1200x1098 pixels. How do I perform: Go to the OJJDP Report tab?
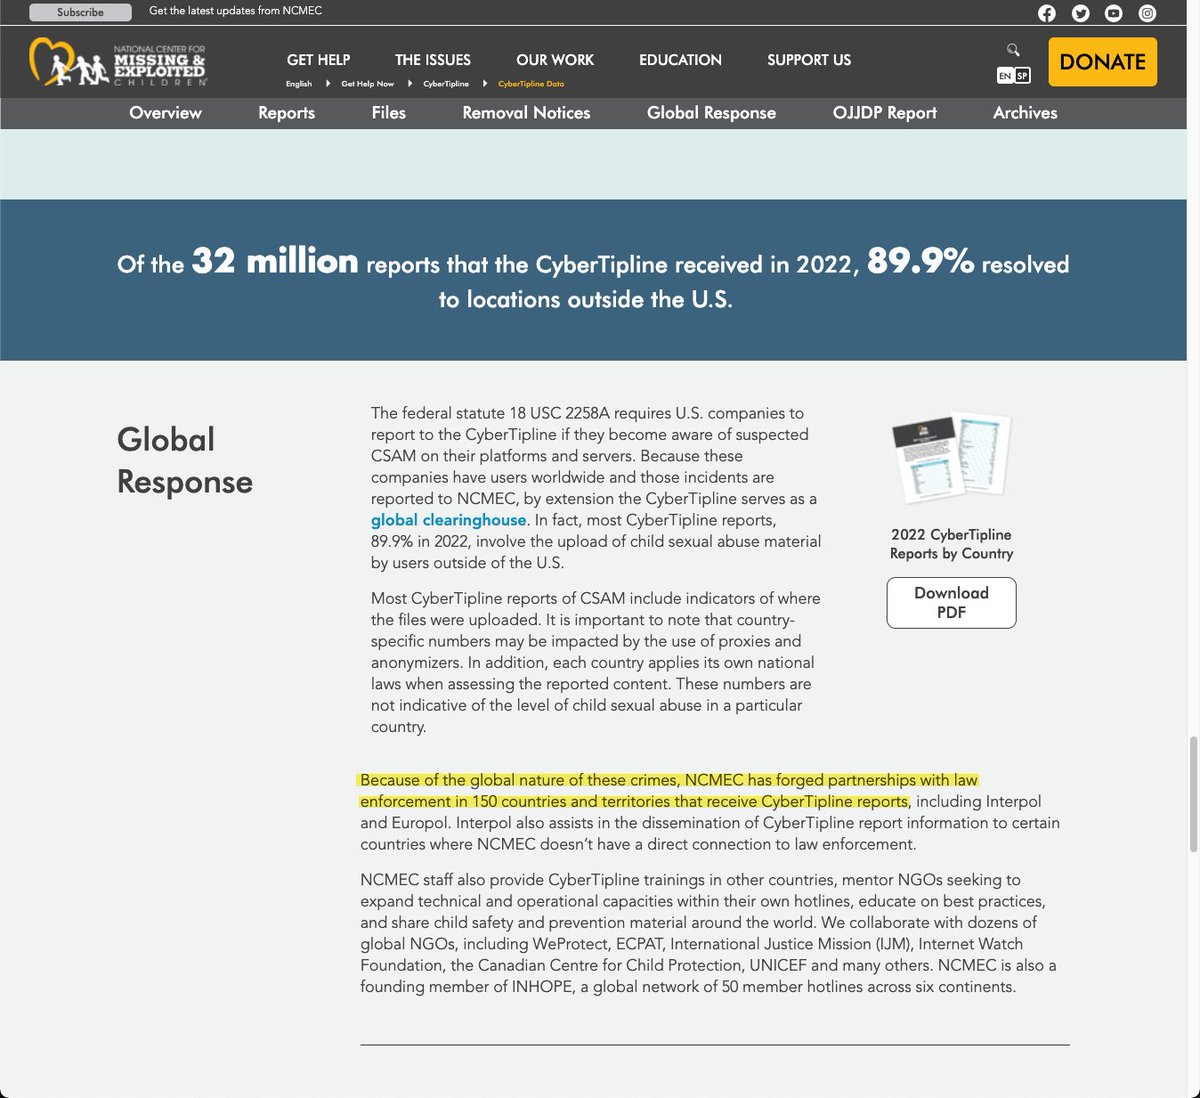pos(884,113)
